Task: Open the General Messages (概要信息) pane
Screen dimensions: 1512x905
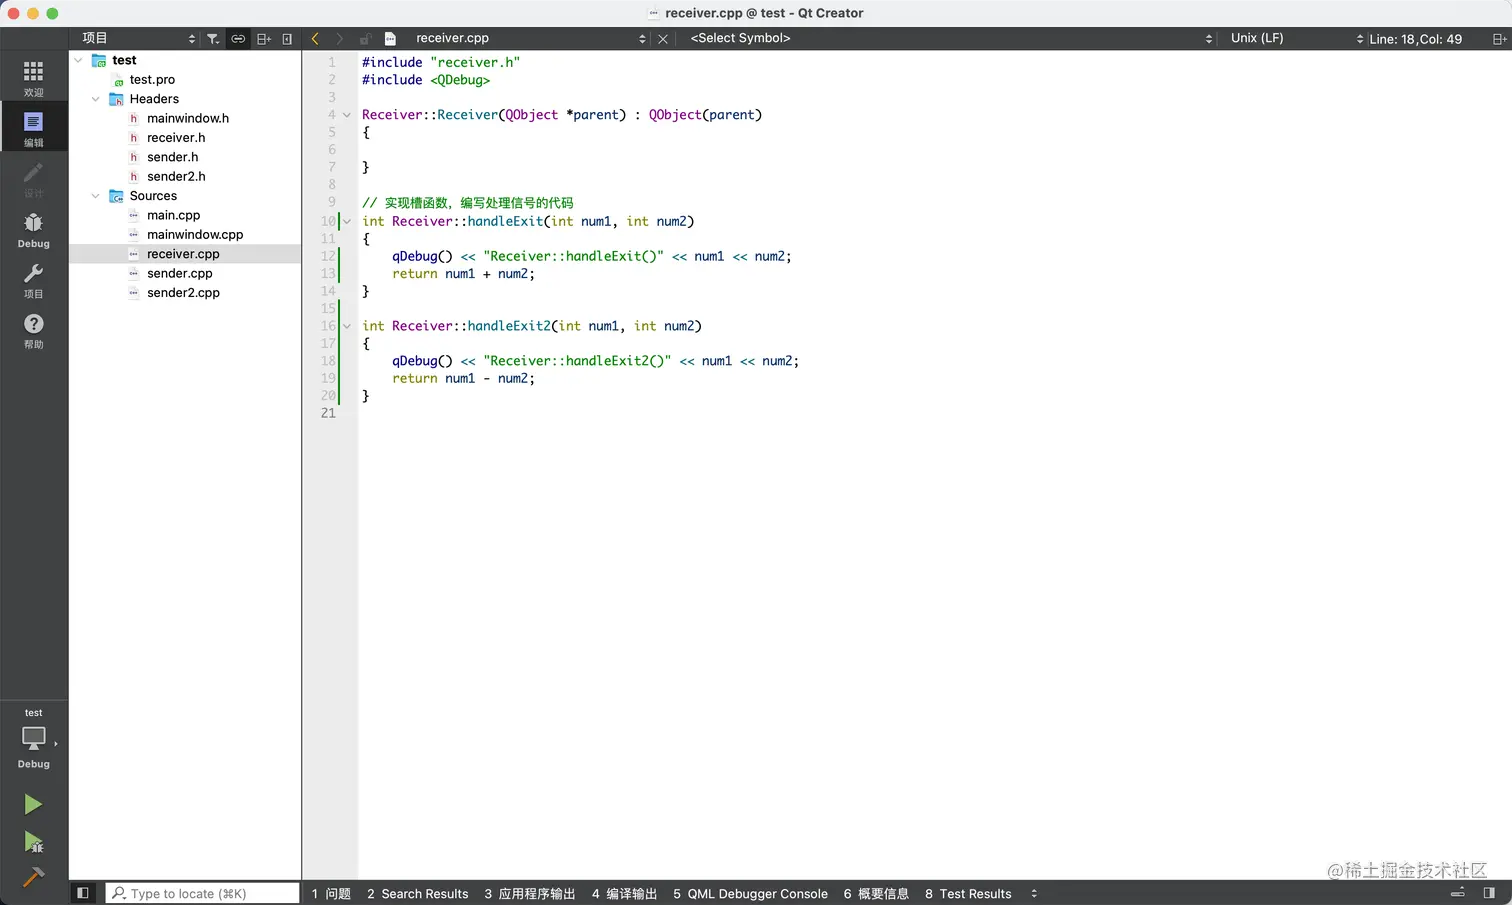Action: tap(876, 893)
